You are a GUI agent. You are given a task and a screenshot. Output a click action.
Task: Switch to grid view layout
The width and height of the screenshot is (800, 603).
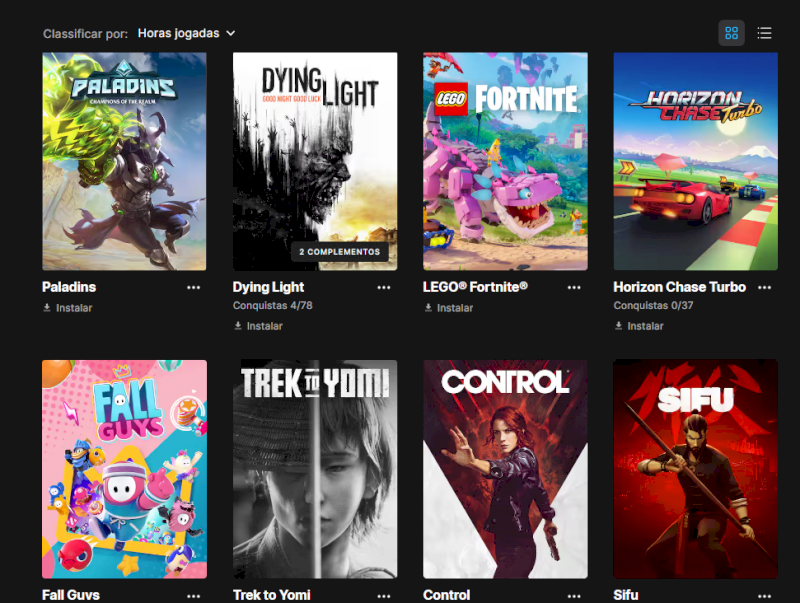click(x=731, y=33)
